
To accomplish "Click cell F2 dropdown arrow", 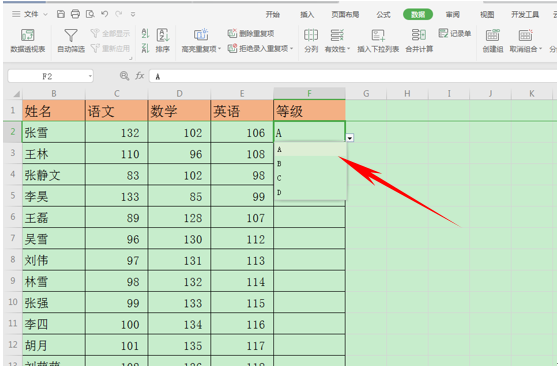I will (x=350, y=138).
